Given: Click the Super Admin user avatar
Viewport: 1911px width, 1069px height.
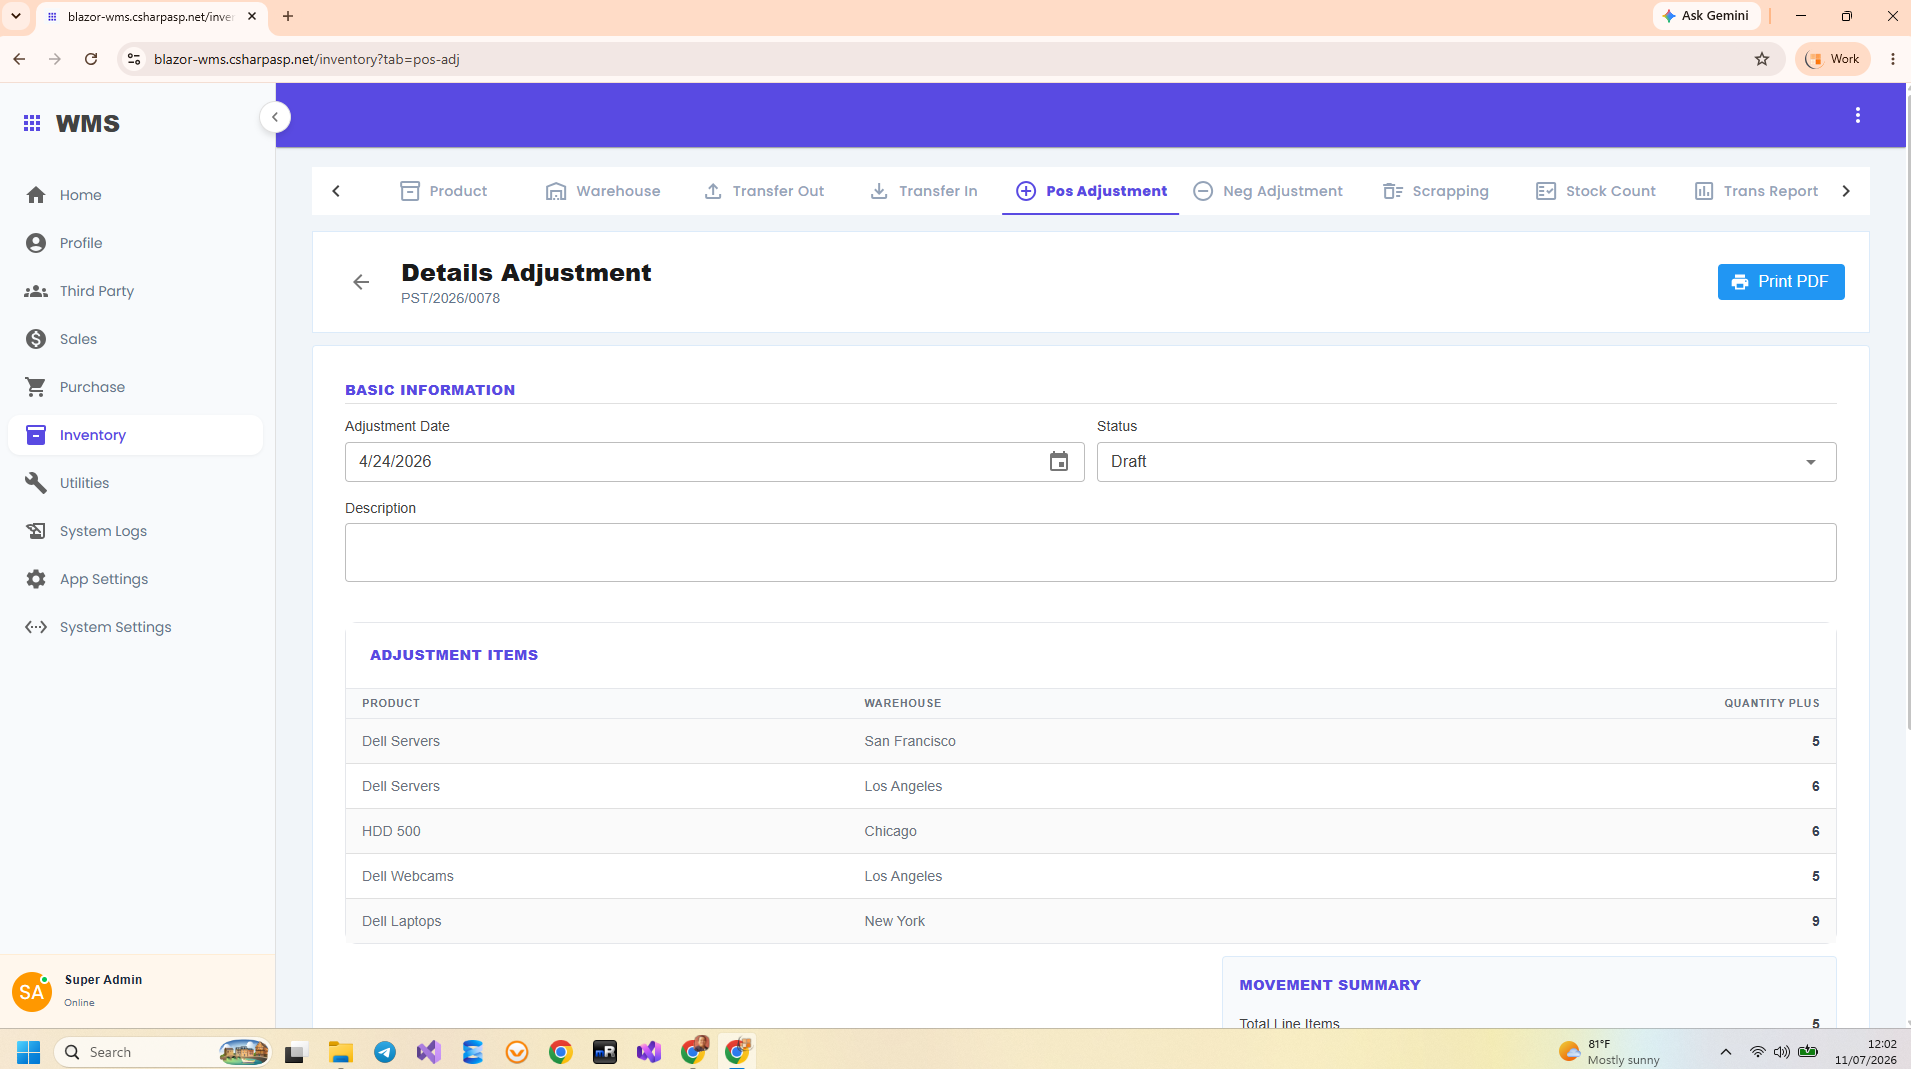Looking at the screenshot, I should click(x=32, y=992).
